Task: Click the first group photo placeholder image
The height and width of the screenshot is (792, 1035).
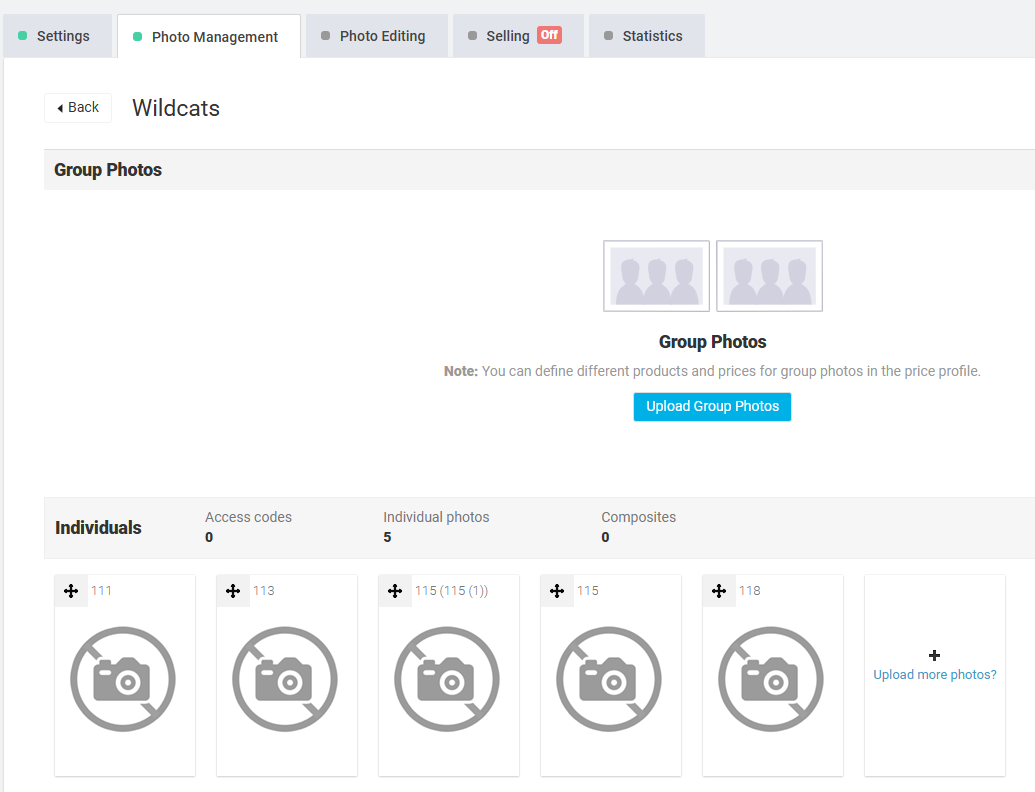Action: (656, 276)
